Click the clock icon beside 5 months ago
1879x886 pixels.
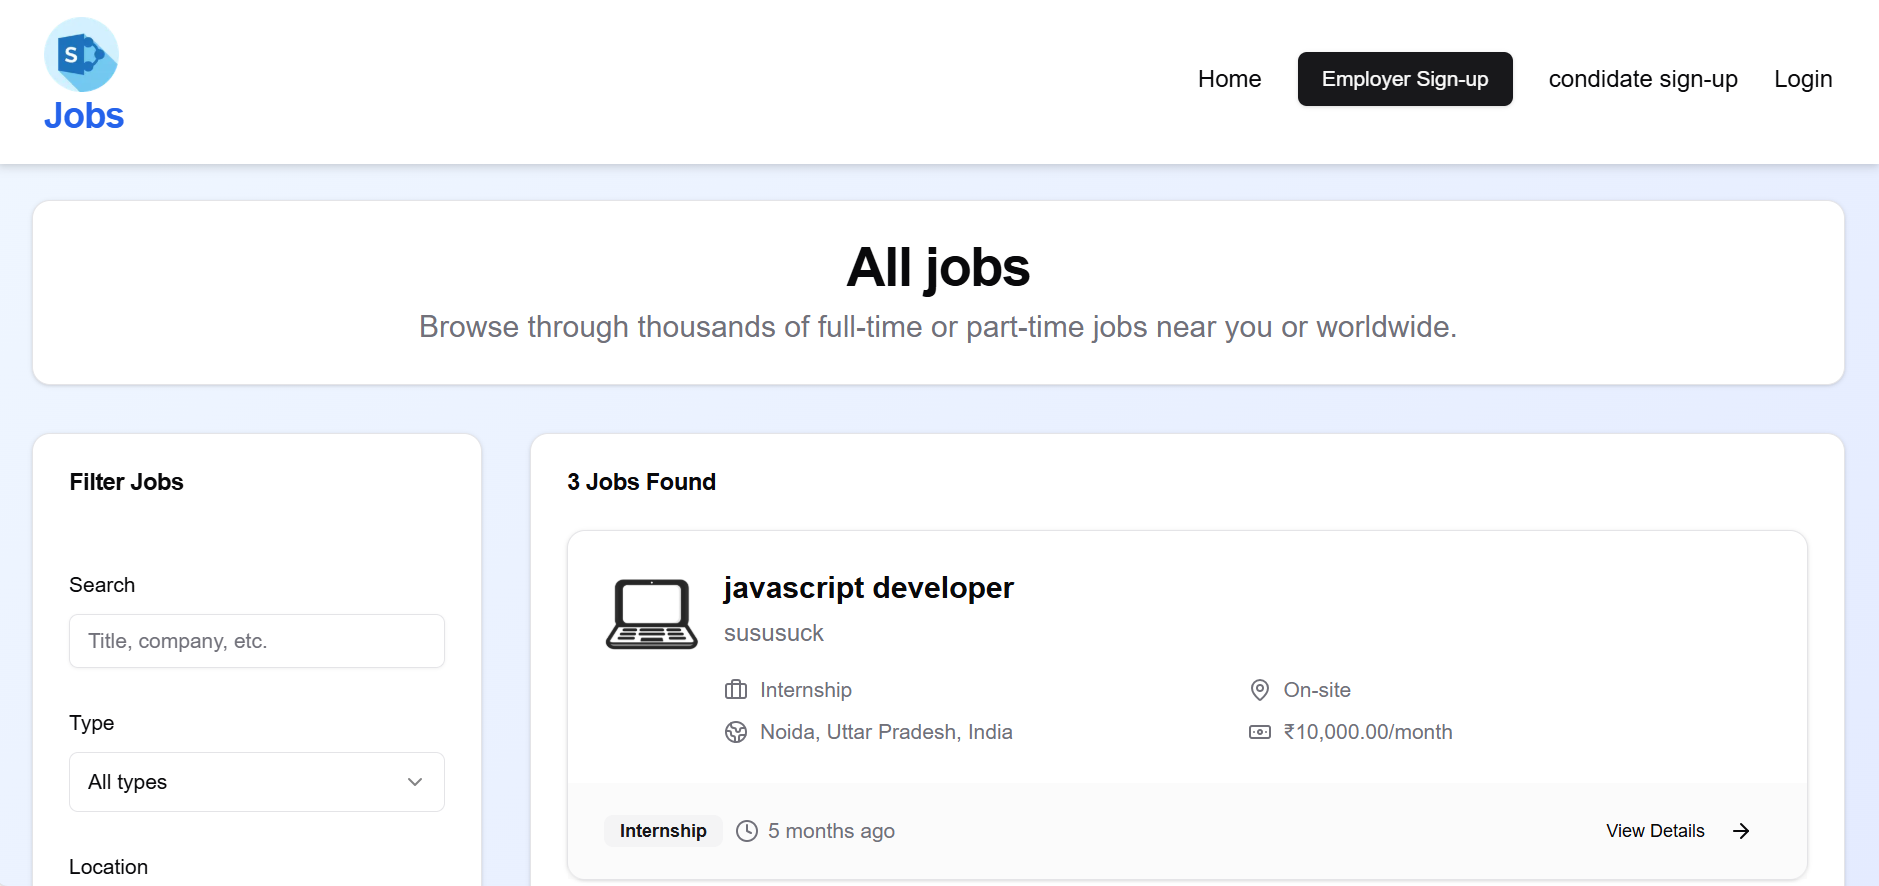(747, 831)
